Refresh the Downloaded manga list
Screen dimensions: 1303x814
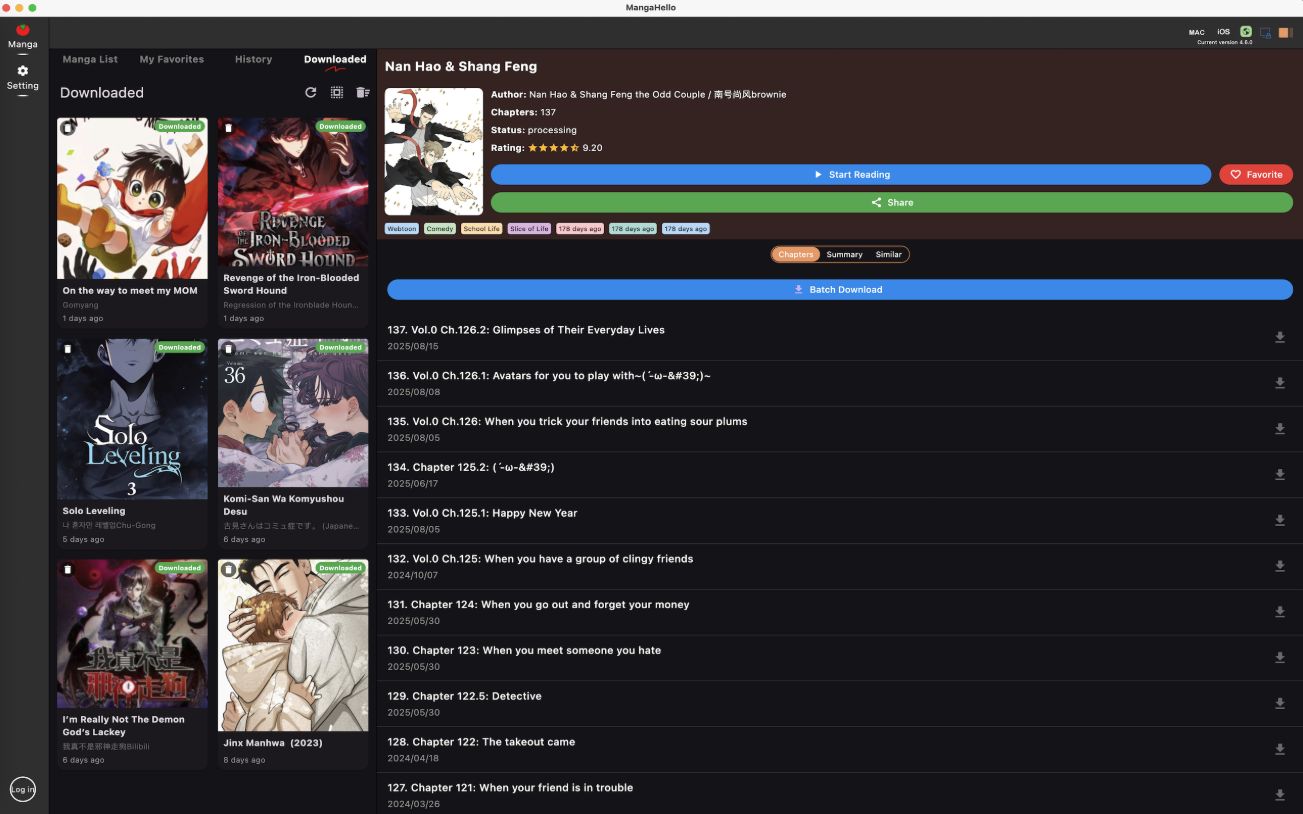[311, 92]
